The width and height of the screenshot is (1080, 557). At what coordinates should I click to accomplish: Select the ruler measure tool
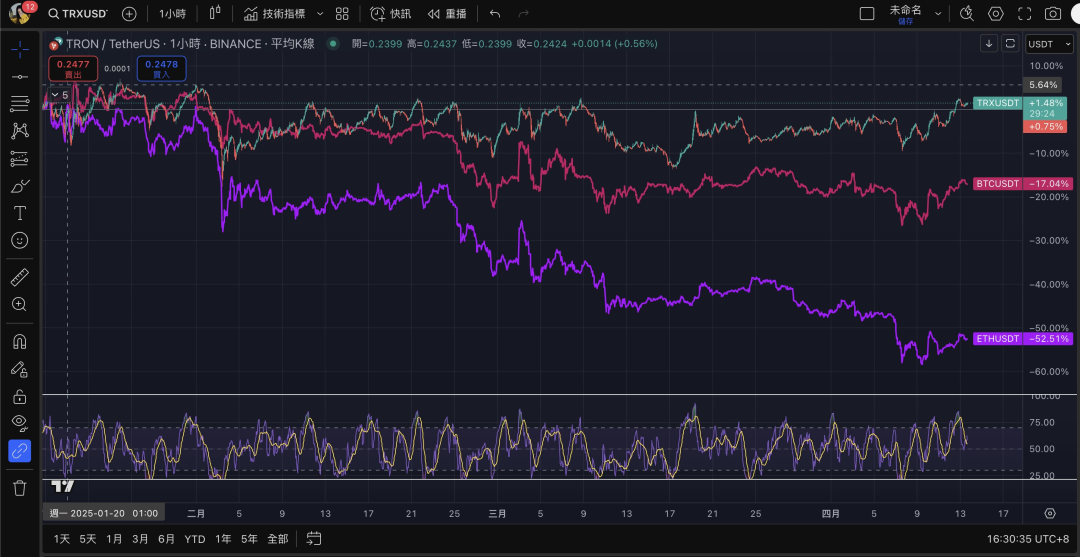pyautogui.click(x=20, y=277)
